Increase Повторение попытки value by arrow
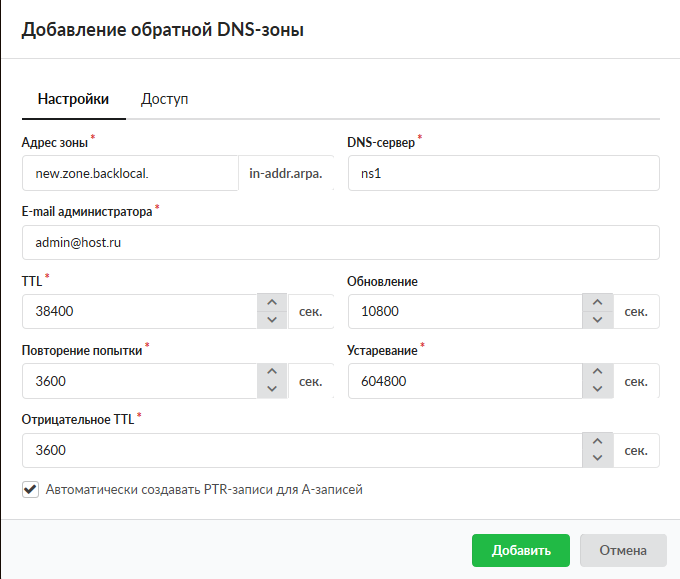Viewport: 680px width, 579px height. pyautogui.click(x=272, y=372)
